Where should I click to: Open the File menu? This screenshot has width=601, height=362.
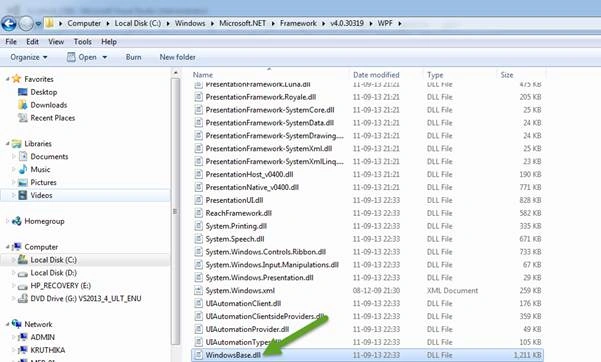11,42
